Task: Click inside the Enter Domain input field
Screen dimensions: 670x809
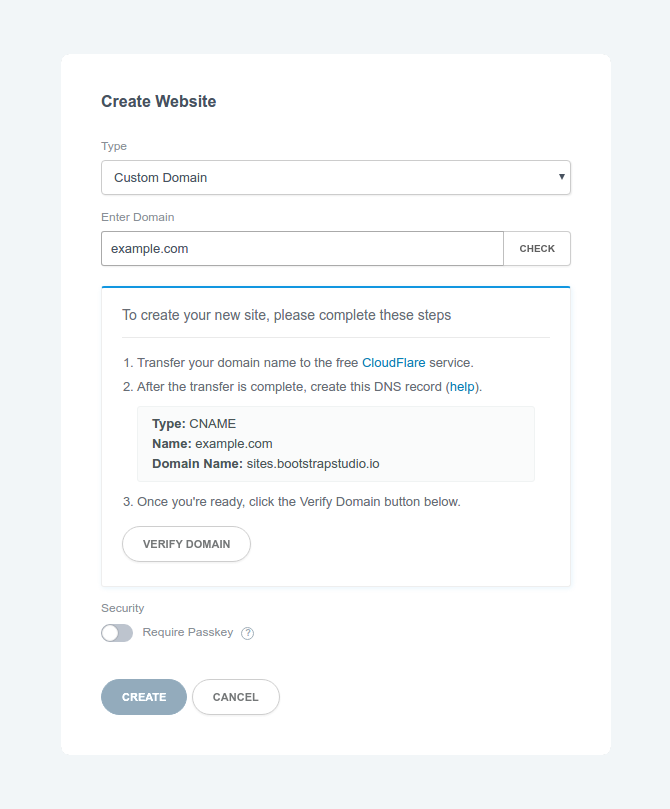Action: [x=300, y=248]
